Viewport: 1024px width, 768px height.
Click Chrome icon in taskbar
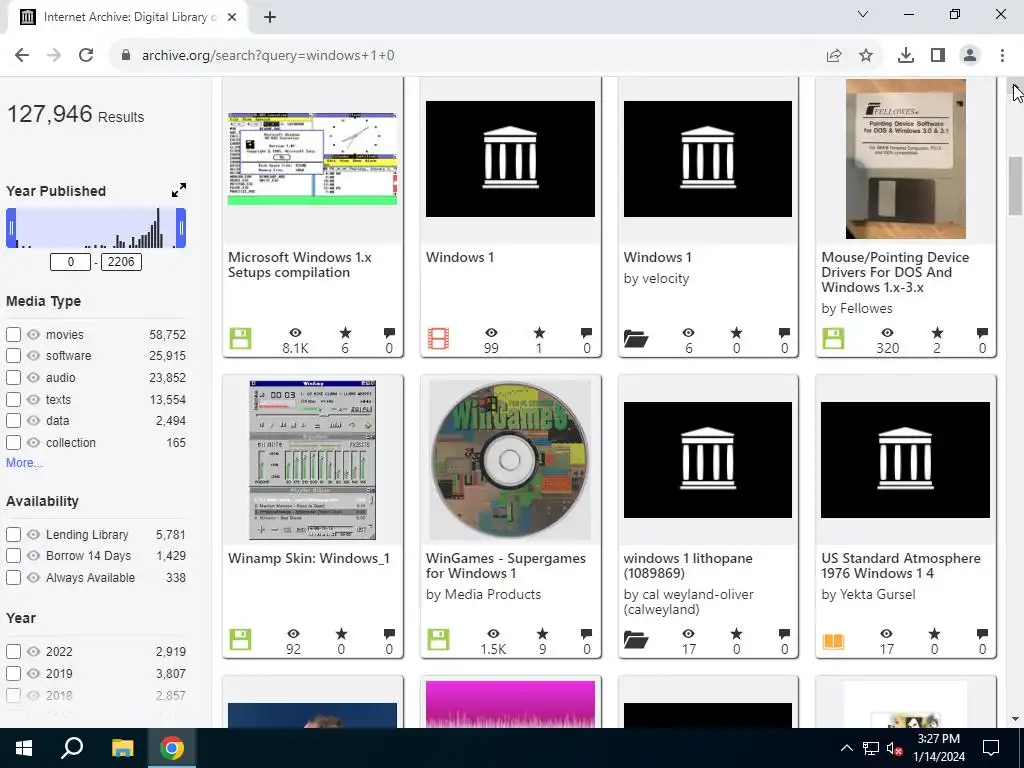(x=172, y=748)
